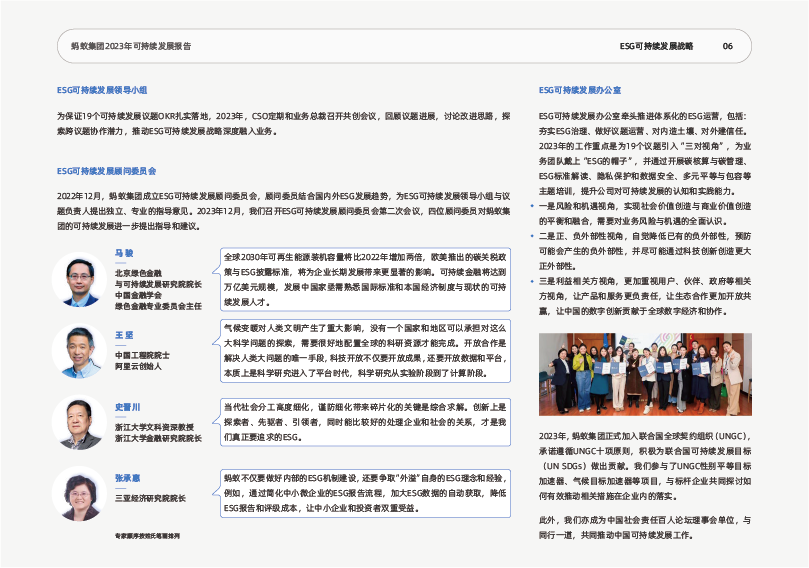Screen dimensions: 809x568
Task: Click the page number 06
Action: 727,46
